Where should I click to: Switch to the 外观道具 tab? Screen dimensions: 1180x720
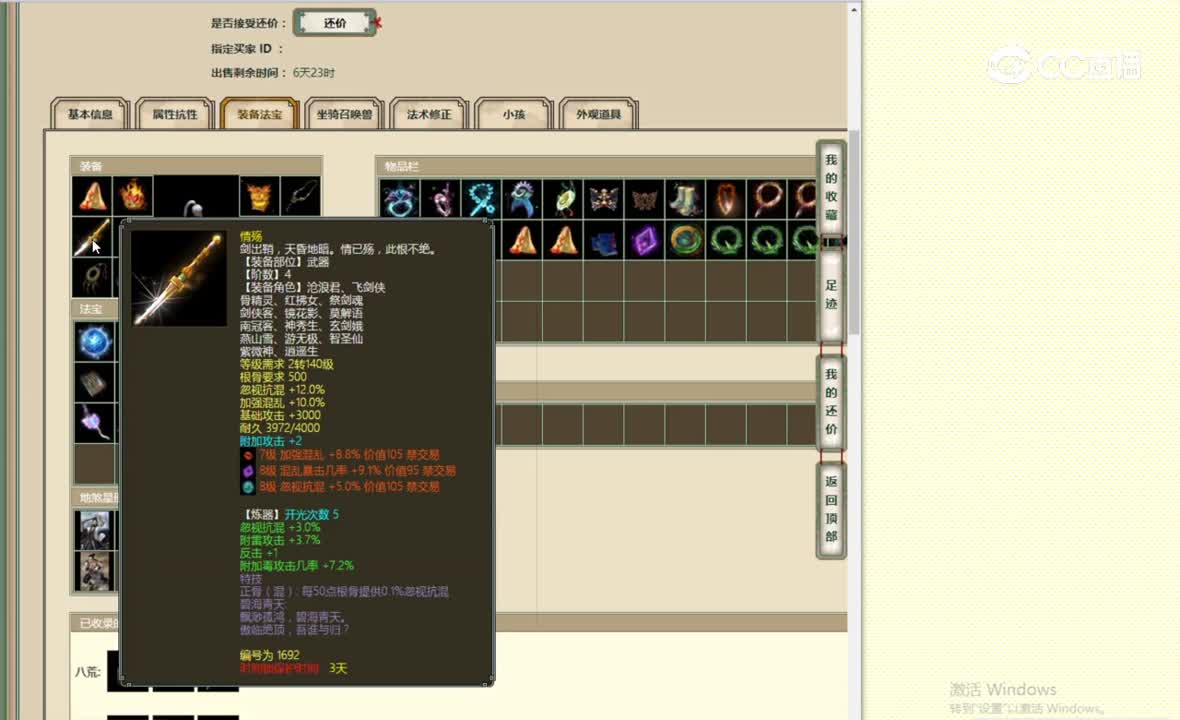(599, 114)
